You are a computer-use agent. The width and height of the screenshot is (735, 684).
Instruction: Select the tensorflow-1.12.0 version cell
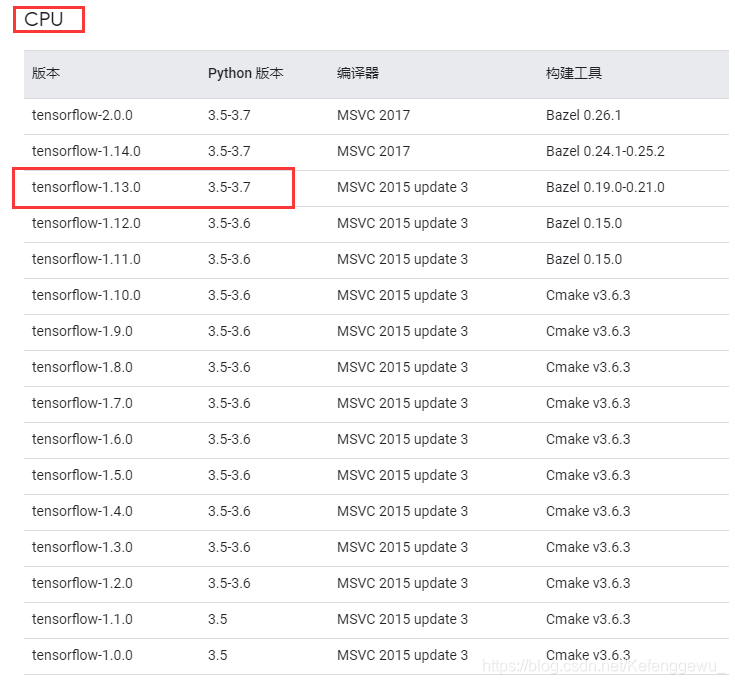[86, 223]
